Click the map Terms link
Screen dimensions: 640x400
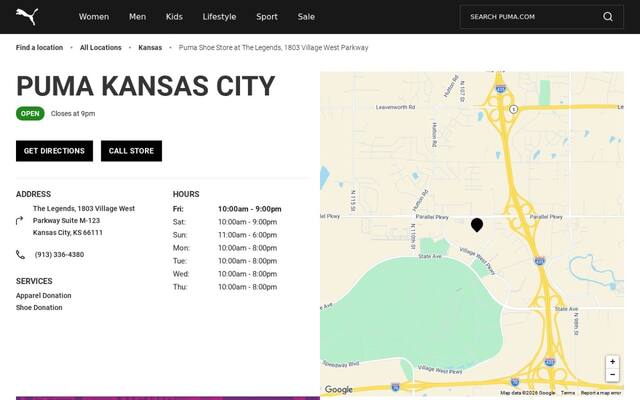point(568,393)
